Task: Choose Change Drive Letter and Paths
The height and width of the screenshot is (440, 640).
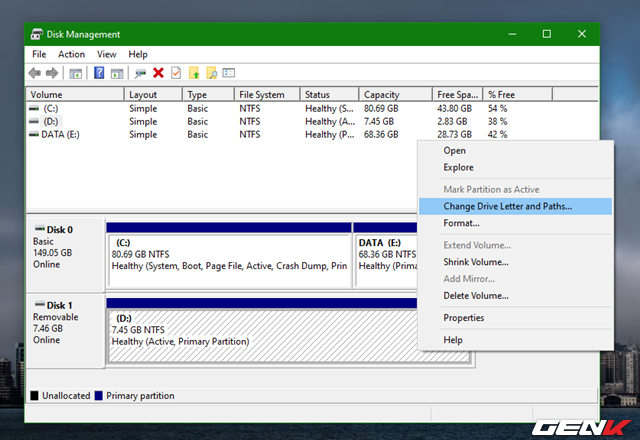Action: tap(507, 206)
